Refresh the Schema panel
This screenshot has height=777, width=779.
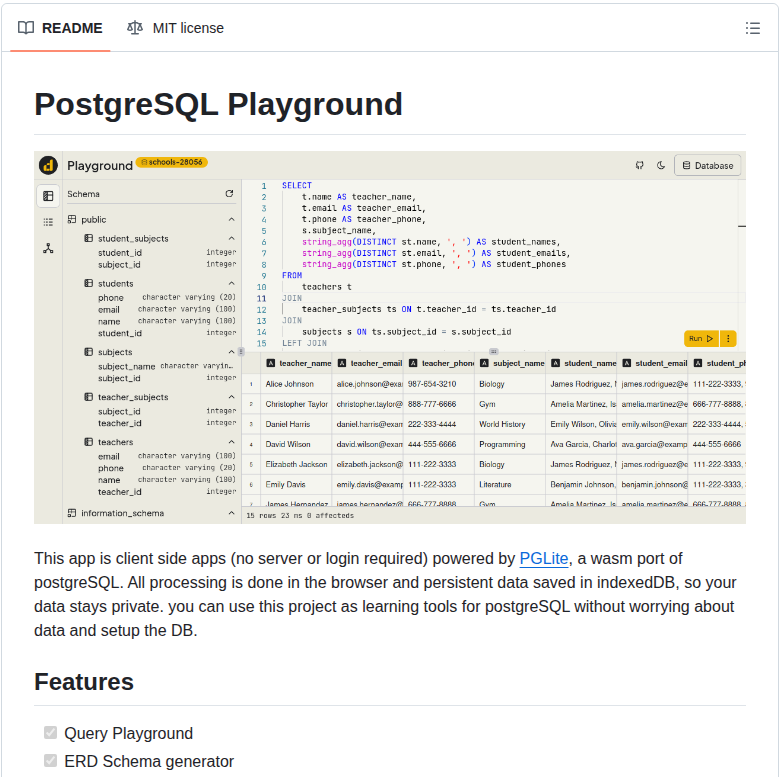point(229,193)
